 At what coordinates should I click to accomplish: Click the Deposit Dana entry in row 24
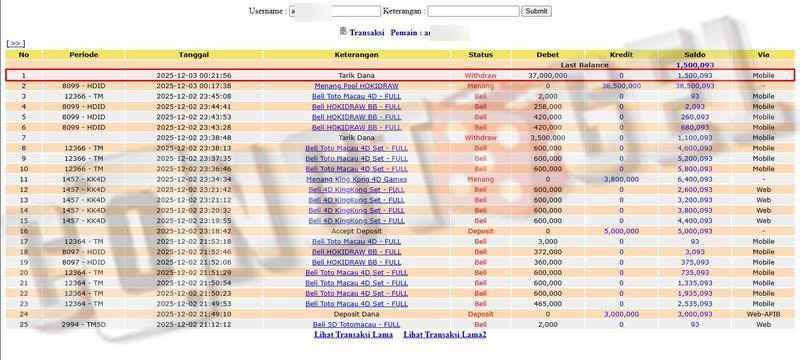pos(356,314)
